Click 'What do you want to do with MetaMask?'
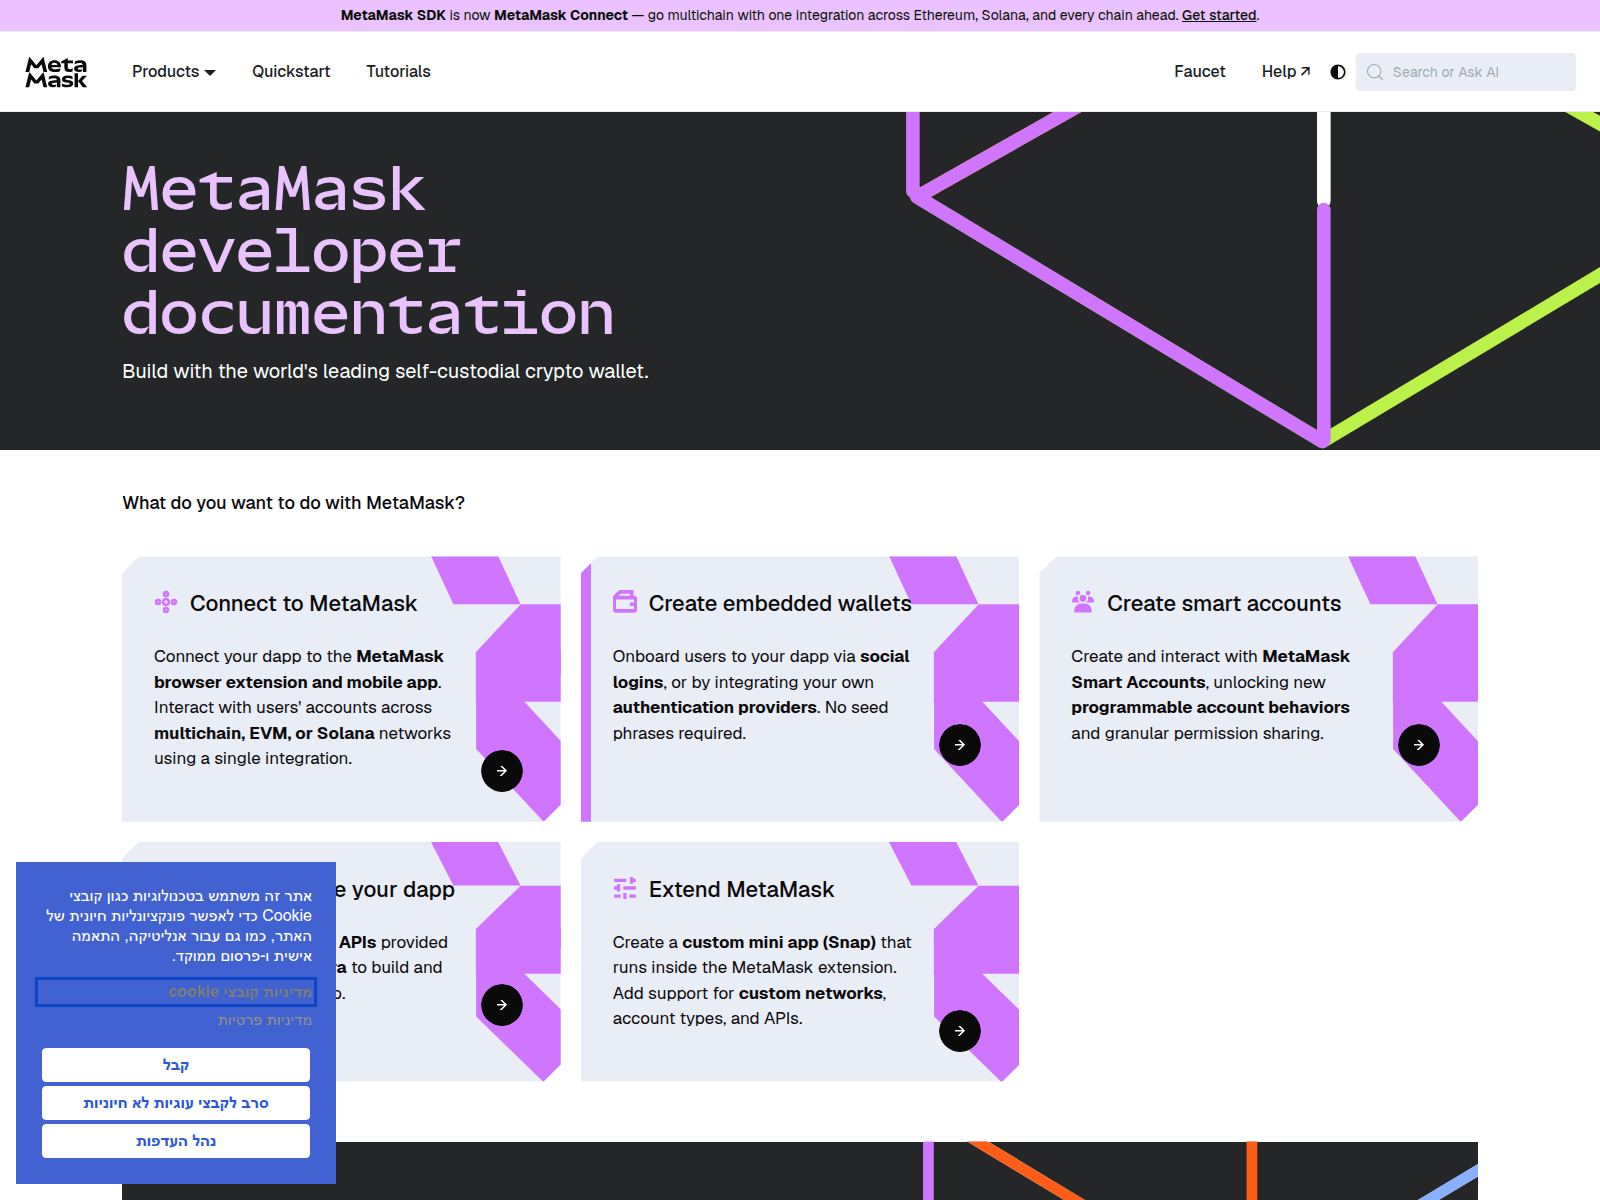Screen dimensions: 1600x1200 [294, 503]
